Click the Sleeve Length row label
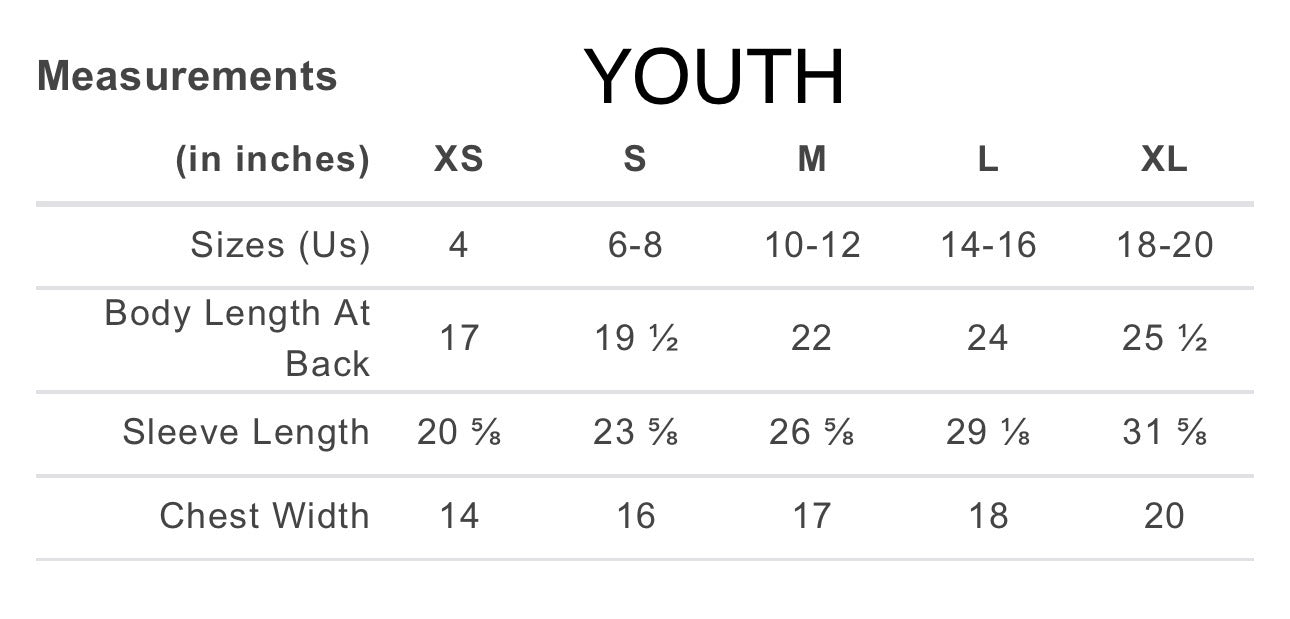The height and width of the screenshot is (619, 1290). [x=246, y=432]
